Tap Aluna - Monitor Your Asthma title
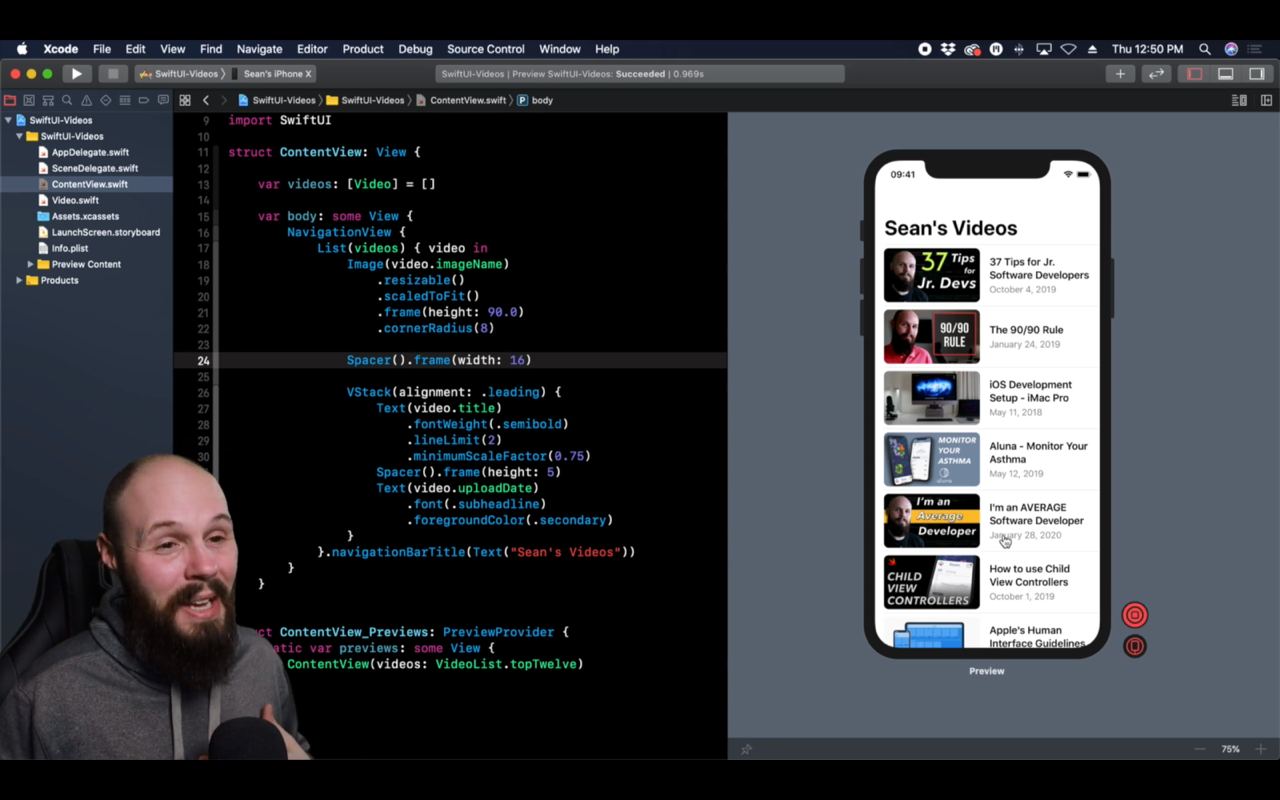 [x=1038, y=453]
